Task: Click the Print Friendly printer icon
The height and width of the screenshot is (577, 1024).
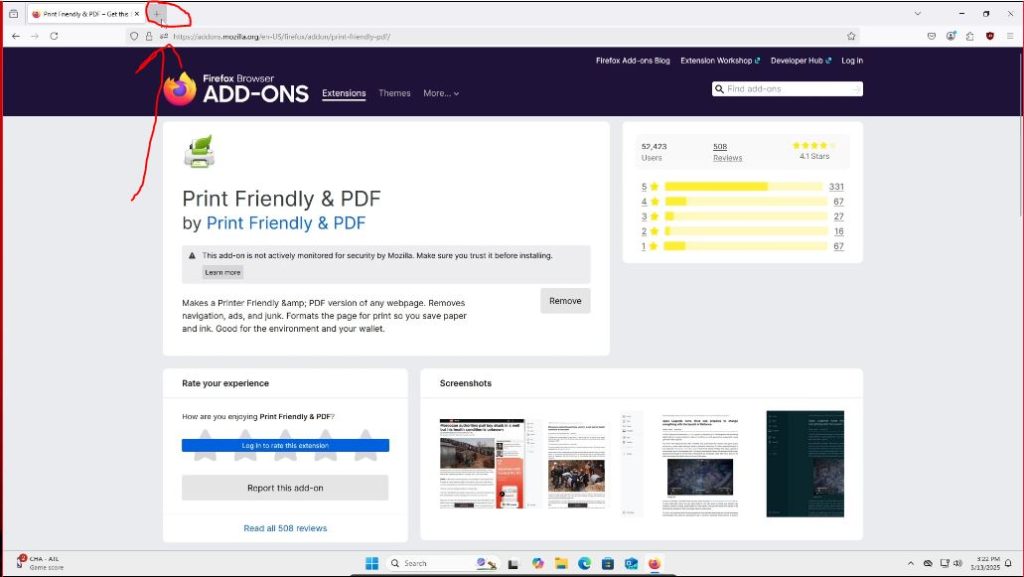Action: (x=199, y=151)
